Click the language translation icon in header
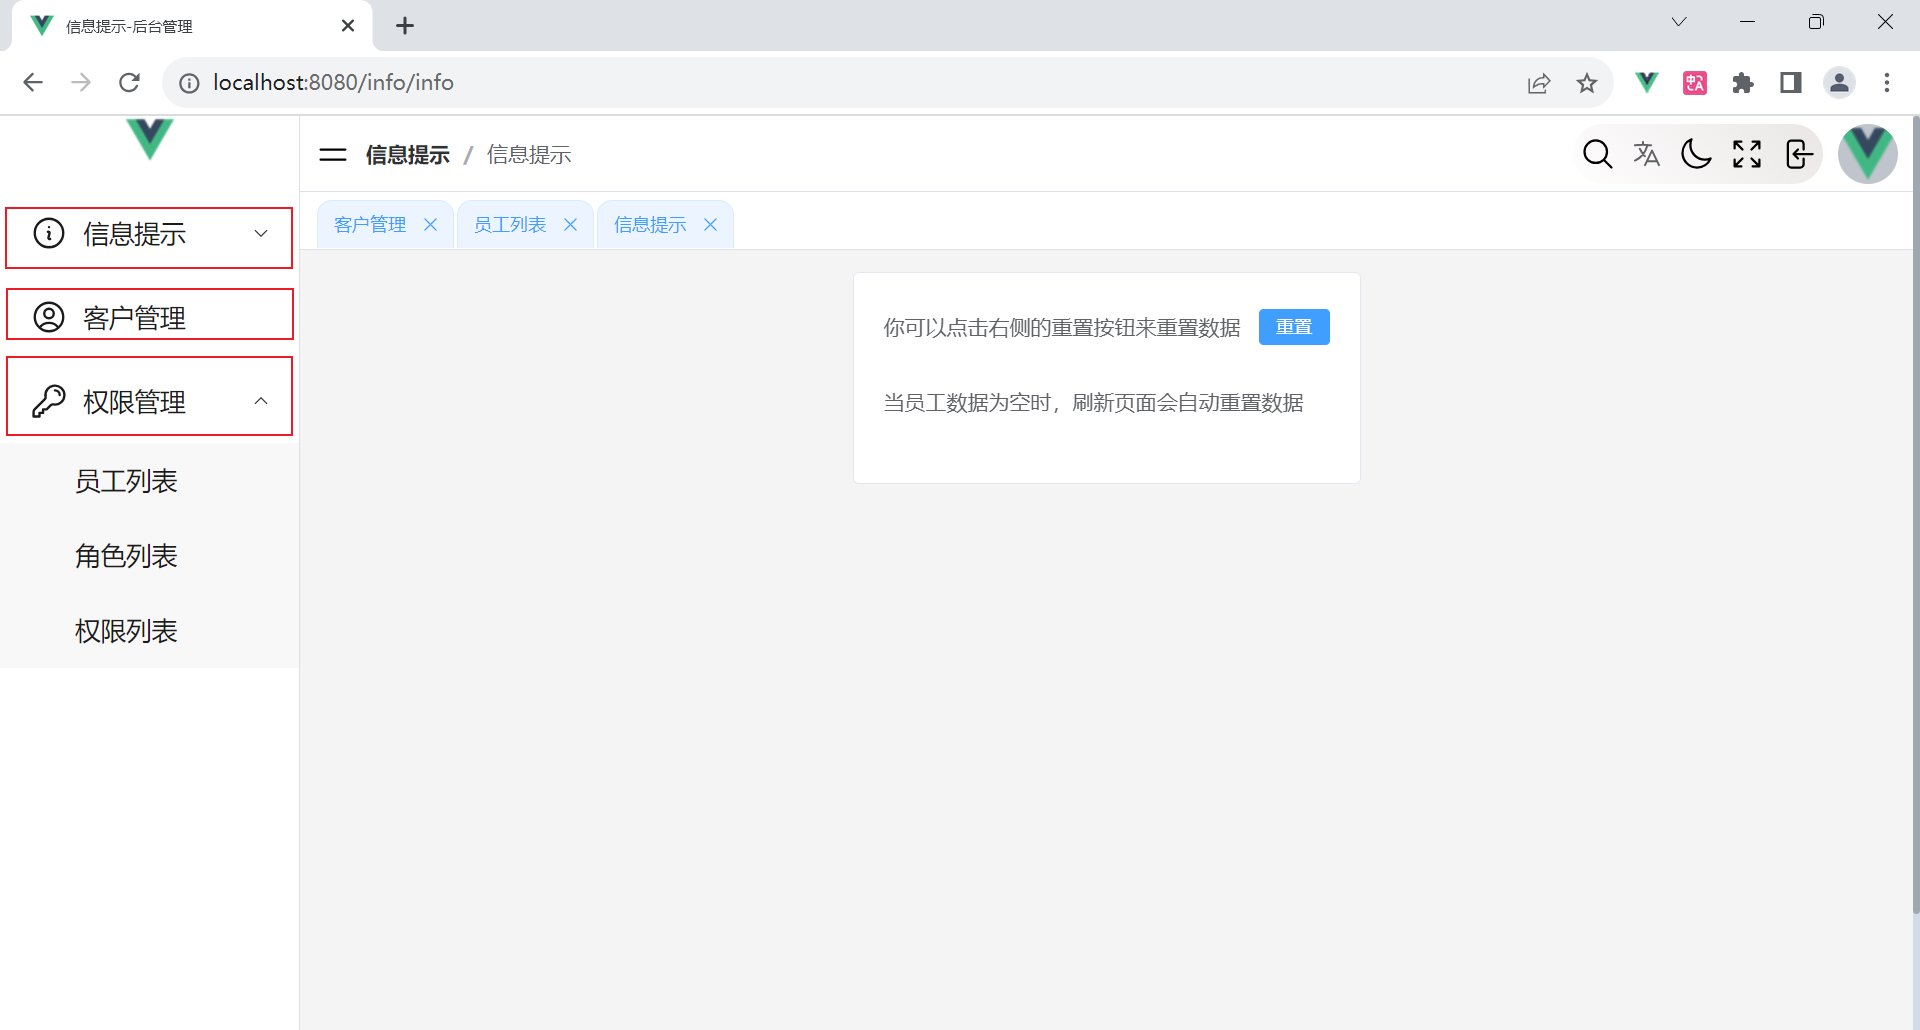 1646,154
